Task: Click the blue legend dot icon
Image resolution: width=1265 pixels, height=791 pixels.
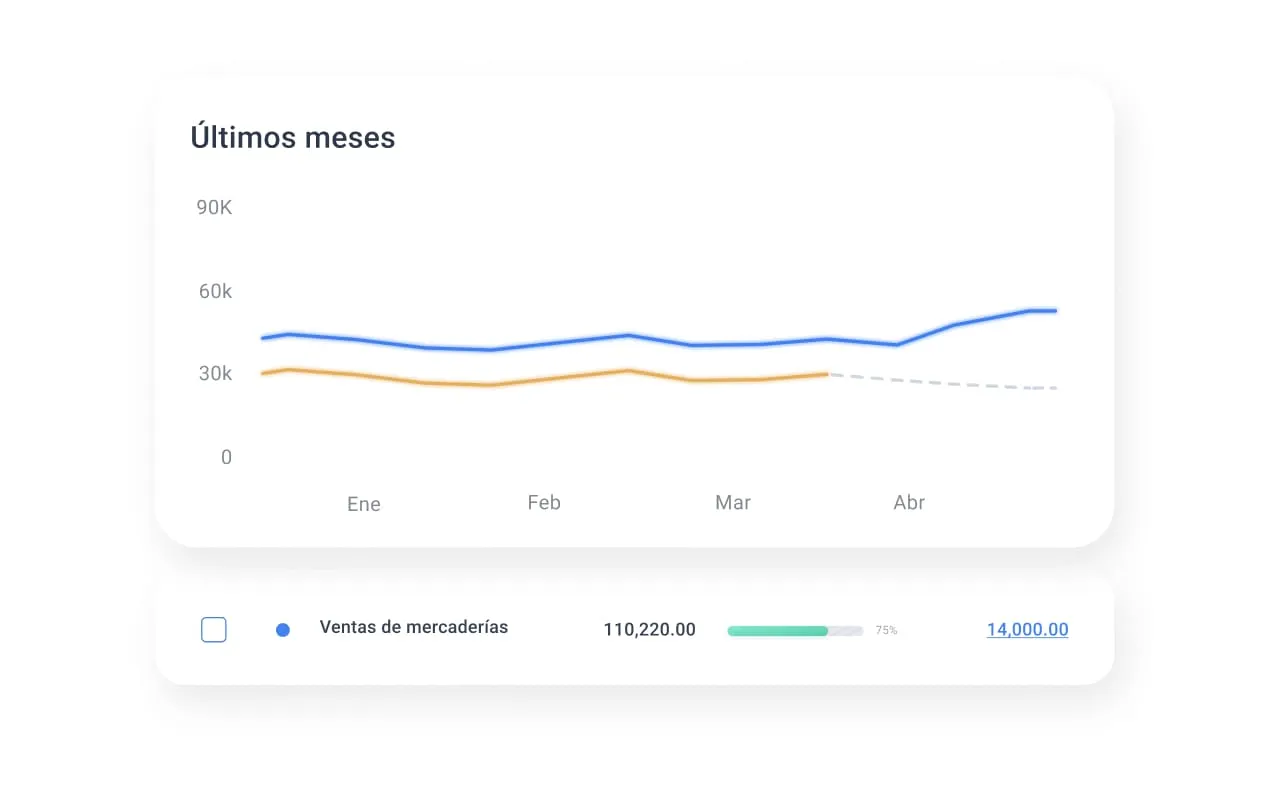Action: click(283, 629)
